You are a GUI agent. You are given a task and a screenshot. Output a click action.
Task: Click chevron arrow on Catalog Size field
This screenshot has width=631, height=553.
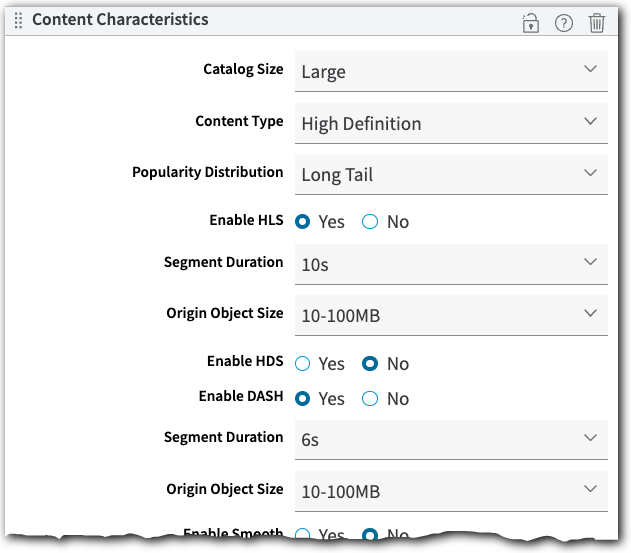(x=590, y=70)
